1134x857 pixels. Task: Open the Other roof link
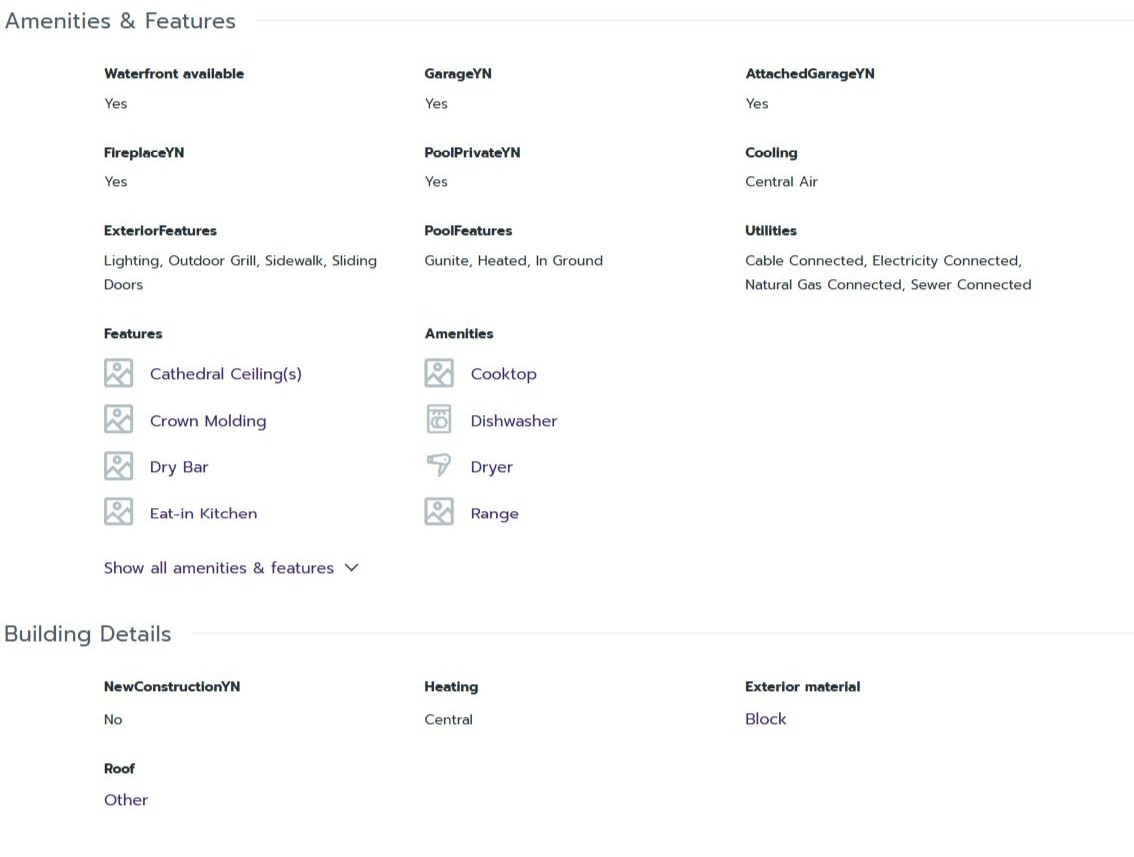tap(126, 800)
